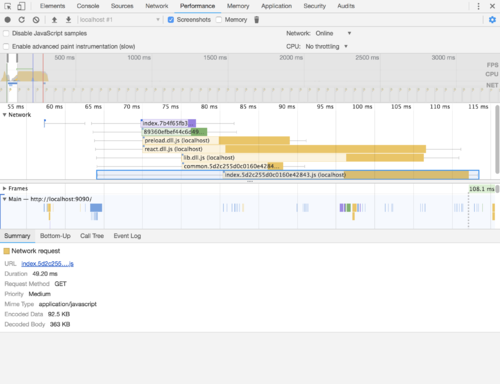Switch to the Network tab
This screenshot has height=384, width=500.
(x=157, y=6)
